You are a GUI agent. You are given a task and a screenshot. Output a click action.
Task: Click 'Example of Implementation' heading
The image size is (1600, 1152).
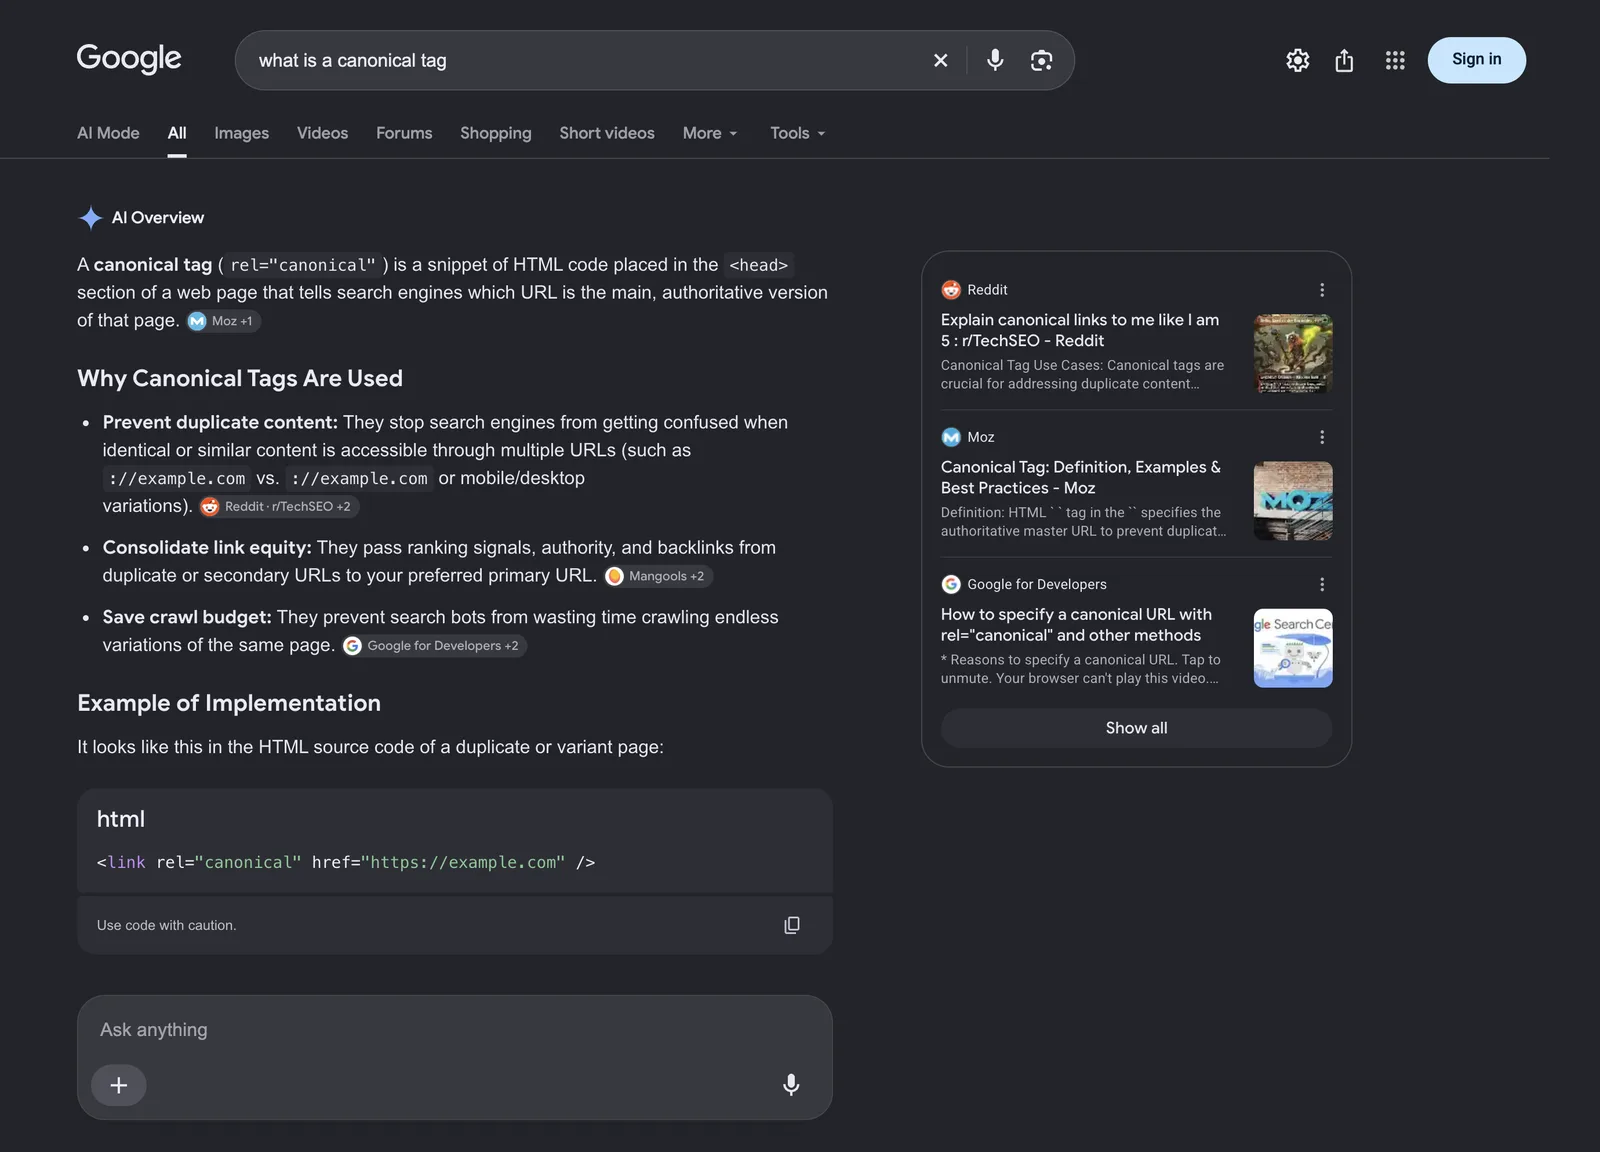pyautogui.click(x=229, y=703)
